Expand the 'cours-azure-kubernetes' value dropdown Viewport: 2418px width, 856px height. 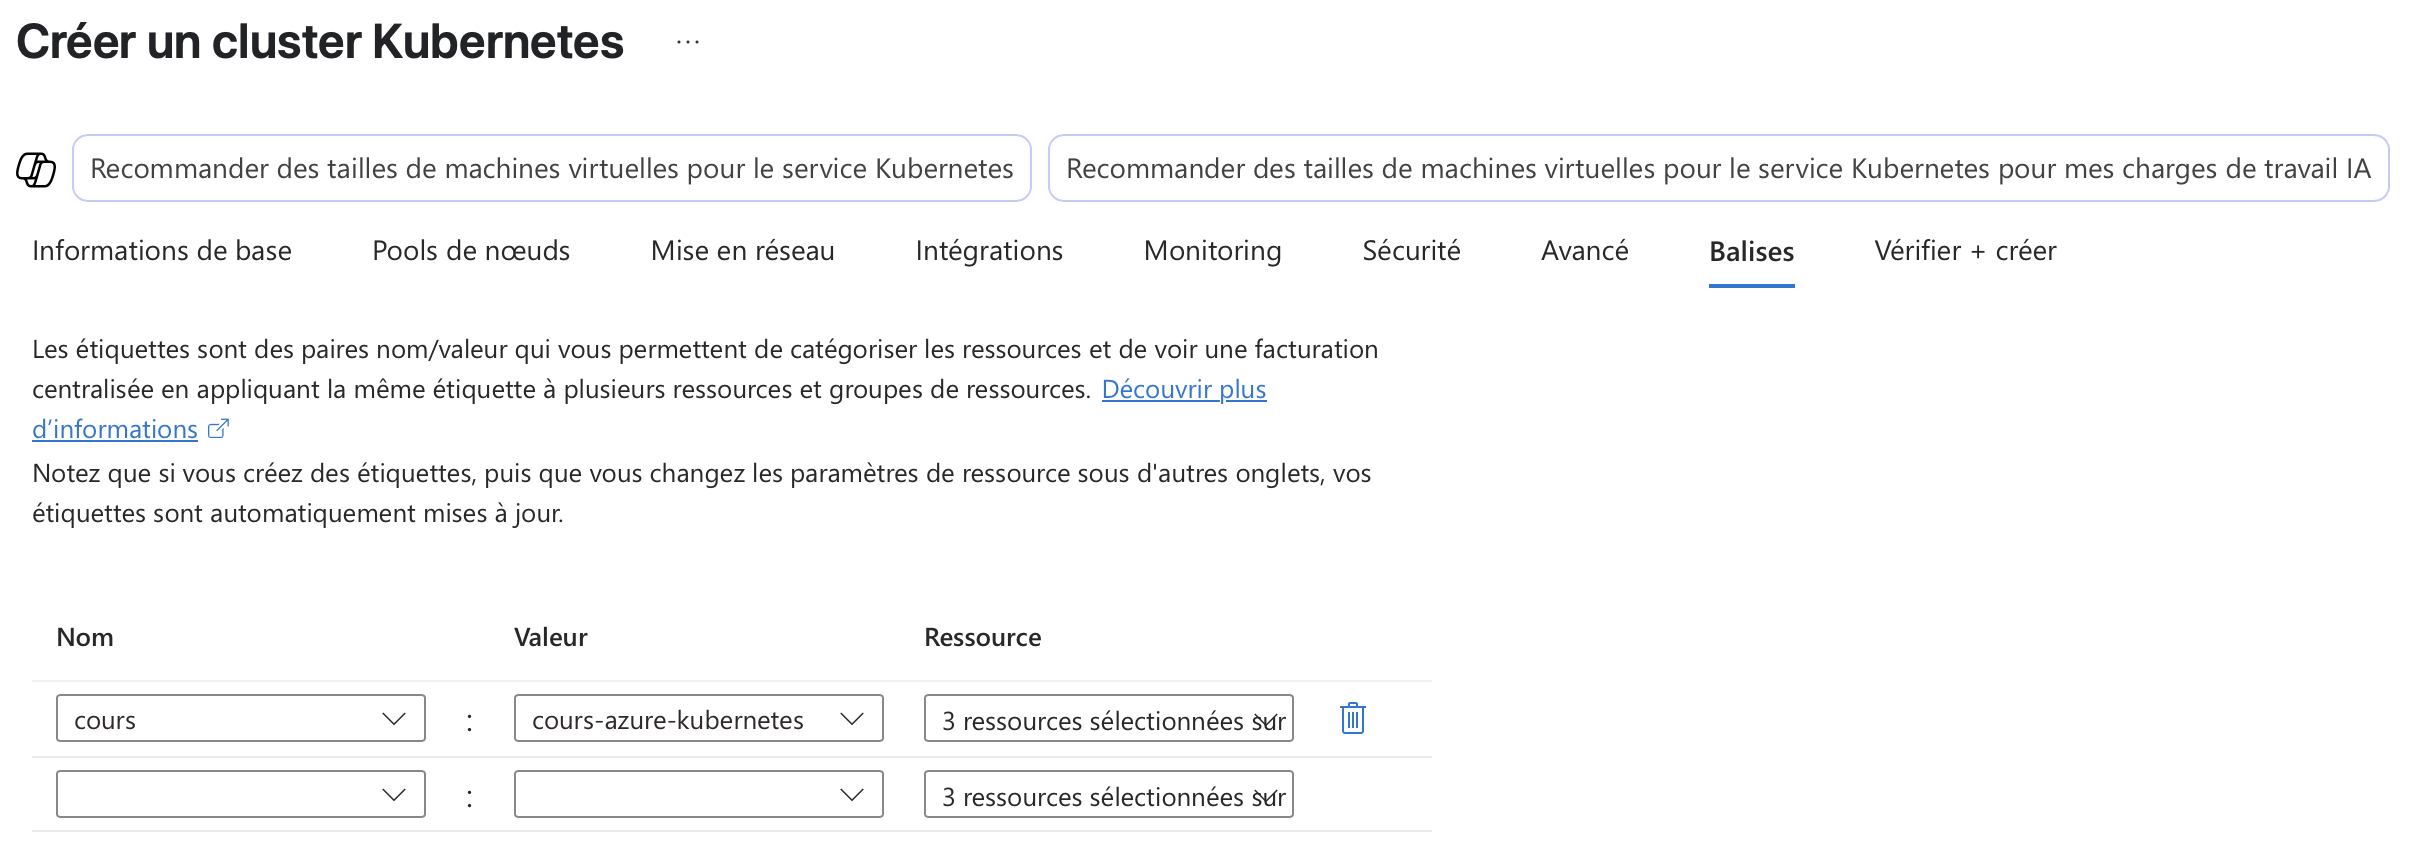(x=851, y=719)
